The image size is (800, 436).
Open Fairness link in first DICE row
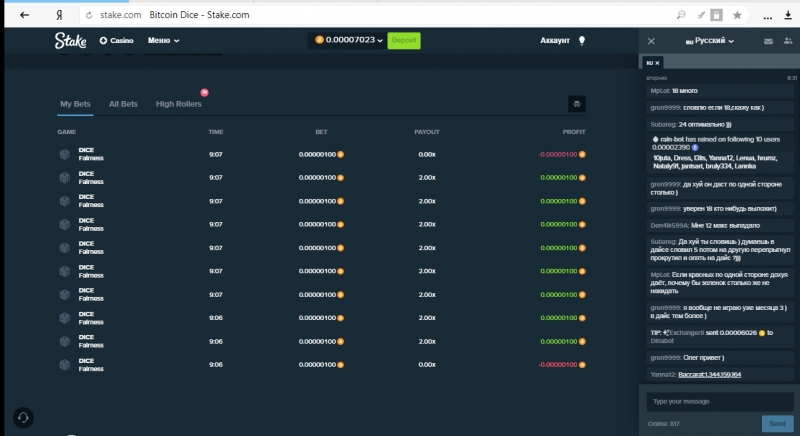(91, 158)
